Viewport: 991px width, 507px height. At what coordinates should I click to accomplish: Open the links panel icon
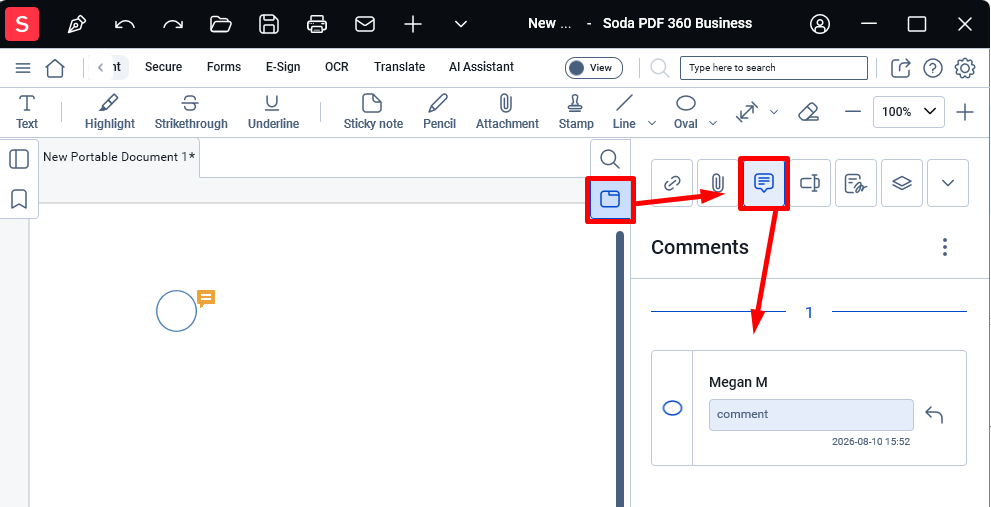[x=671, y=183]
